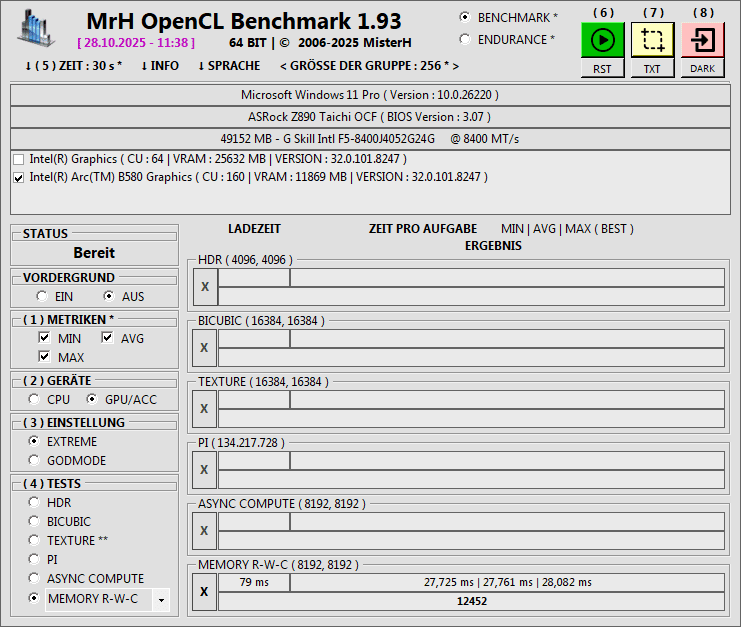Screen dimensions: 741x627
Task: Select the ASYNC COMPUTE test
Action: click(34, 578)
